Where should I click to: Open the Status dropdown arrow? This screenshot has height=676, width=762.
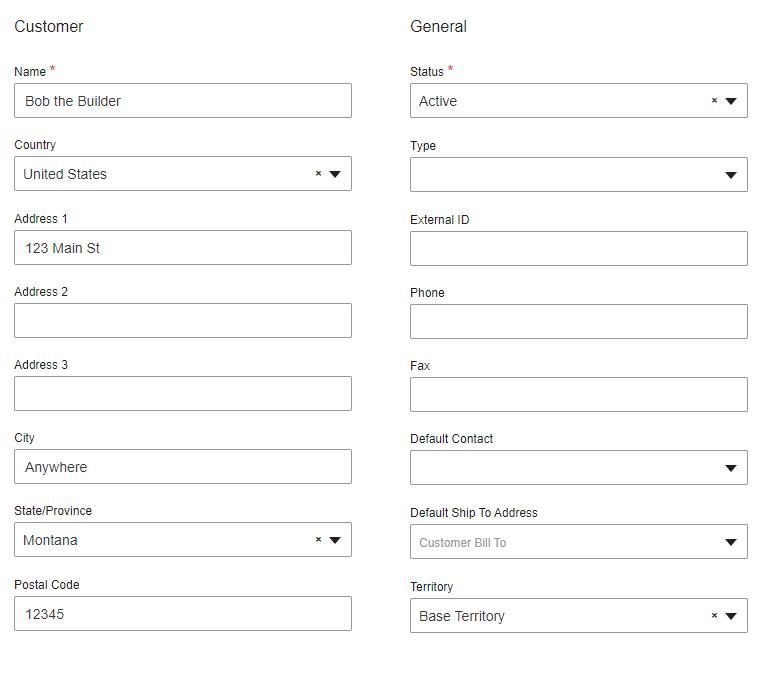pos(731,101)
